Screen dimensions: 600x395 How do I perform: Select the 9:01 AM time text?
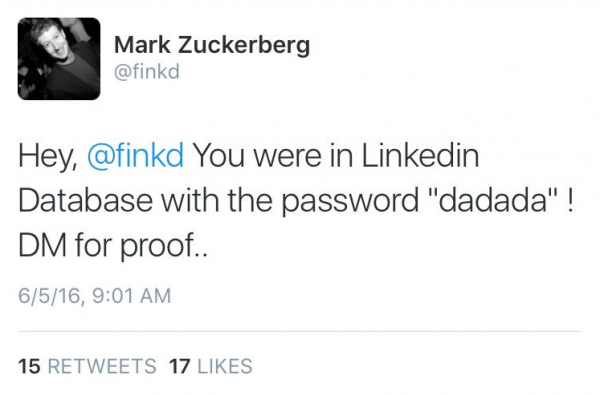[x=132, y=296]
